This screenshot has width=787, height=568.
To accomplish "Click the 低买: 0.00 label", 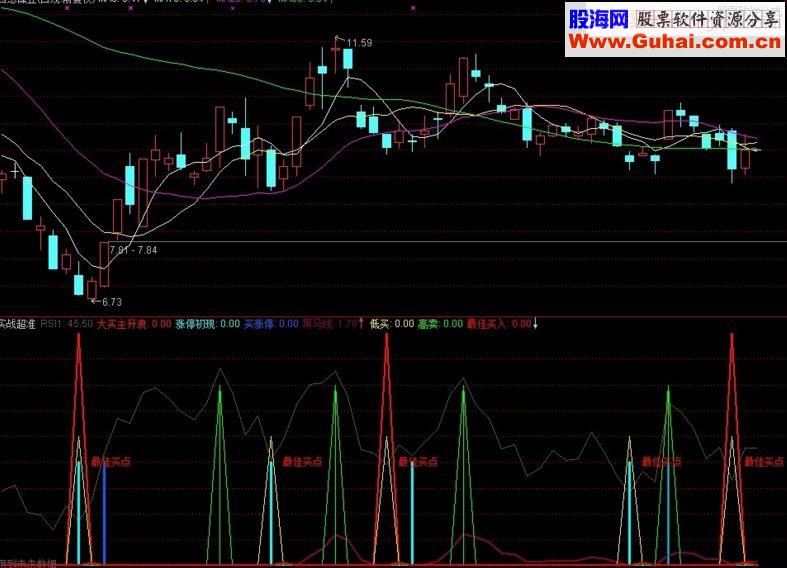I will click(392, 324).
